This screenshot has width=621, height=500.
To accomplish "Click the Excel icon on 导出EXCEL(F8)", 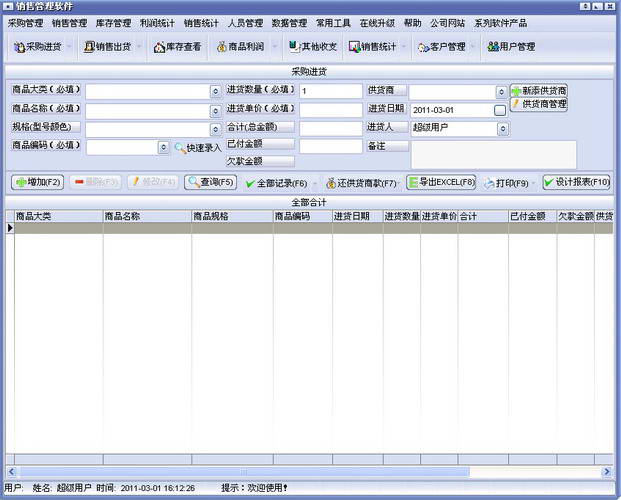I will pos(413,182).
